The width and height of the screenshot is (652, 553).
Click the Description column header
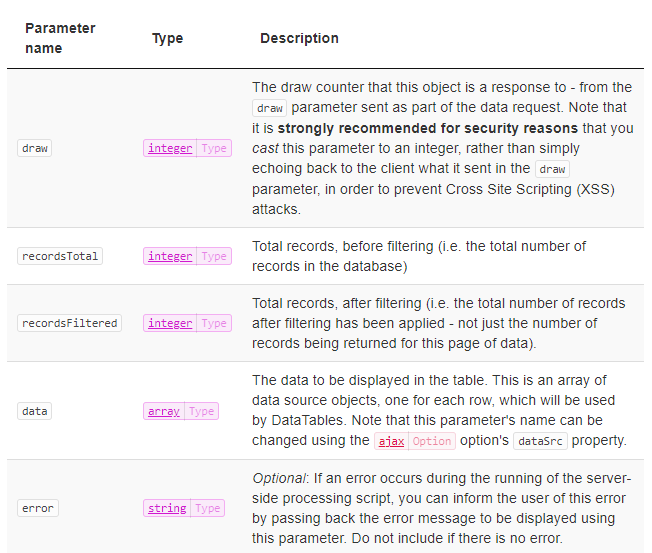(x=299, y=38)
